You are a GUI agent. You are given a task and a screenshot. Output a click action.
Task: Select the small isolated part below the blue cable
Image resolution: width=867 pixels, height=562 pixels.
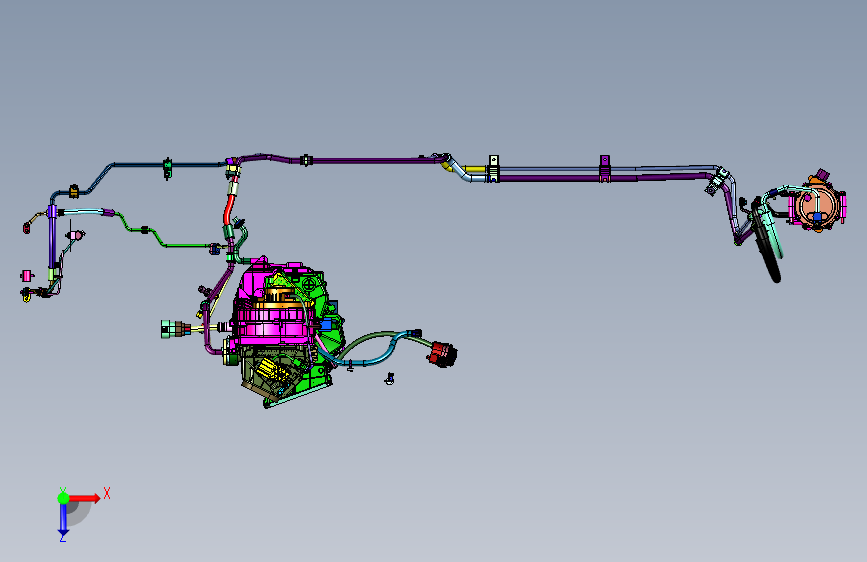[390, 379]
